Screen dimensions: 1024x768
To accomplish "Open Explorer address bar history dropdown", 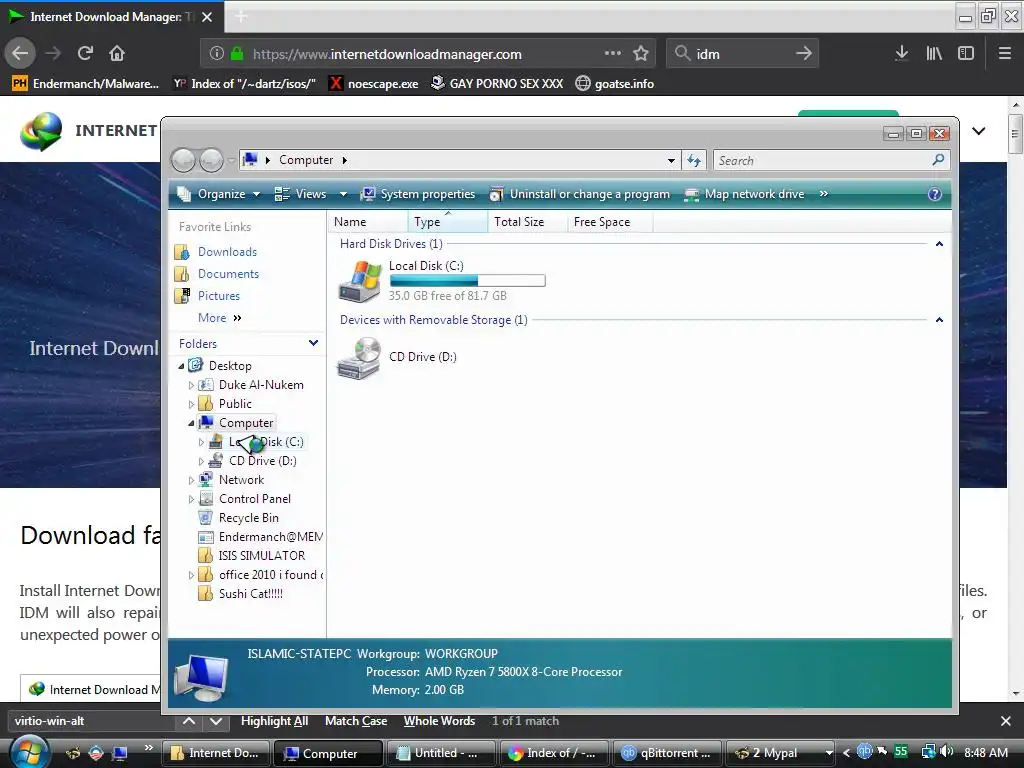I will 671,161.
